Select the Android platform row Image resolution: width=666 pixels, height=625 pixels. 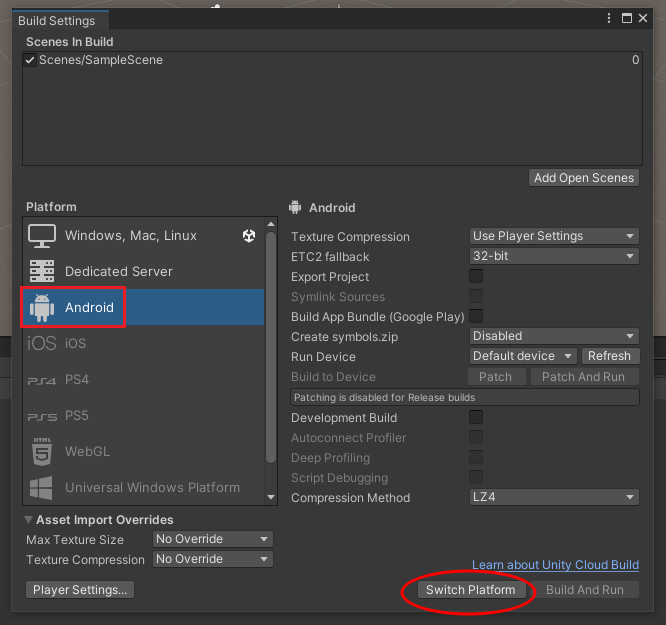pos(144,307)
